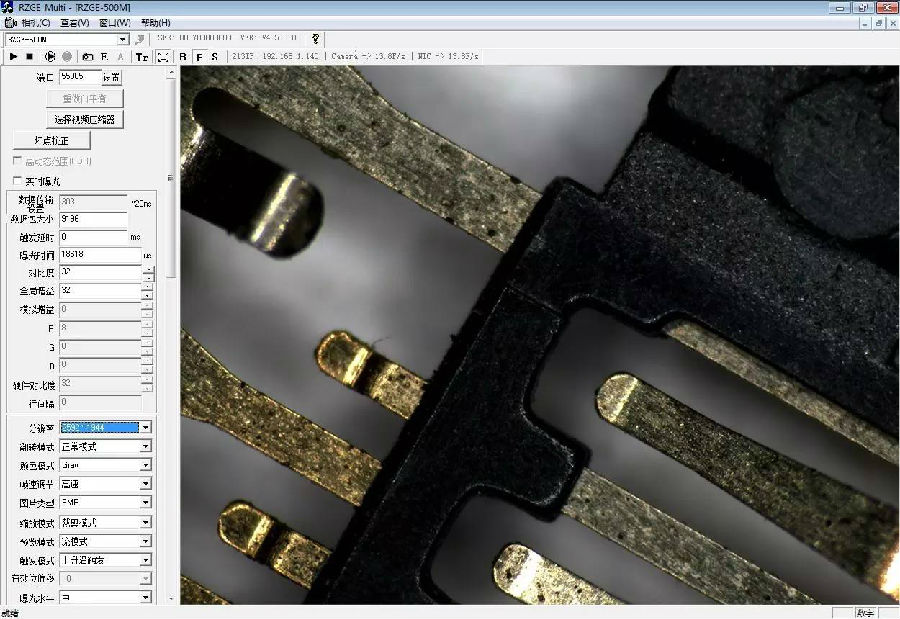The image size is (900, 619).
Task: Click the settings panel vertical scrollbar thumb
Action: (x=170, y=178)
